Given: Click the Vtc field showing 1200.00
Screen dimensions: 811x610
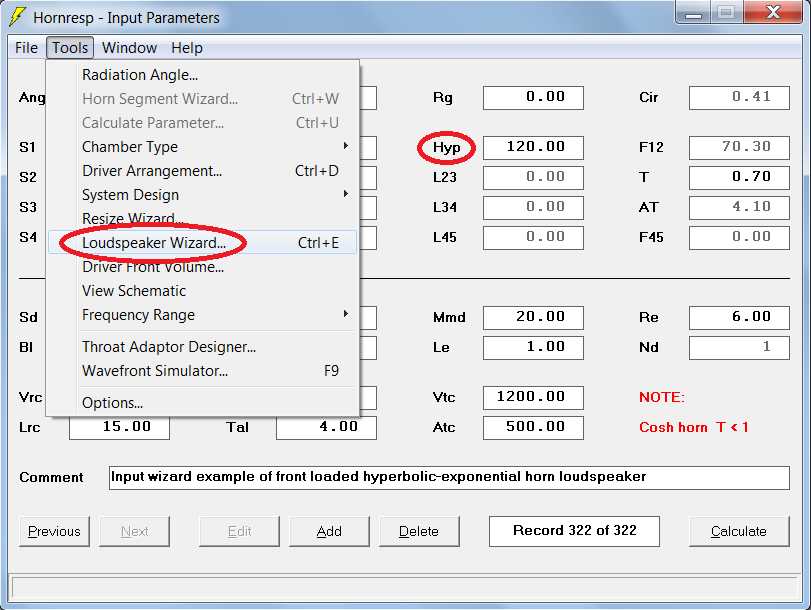Looking at the screenshot, I should [x=533, y=398].
